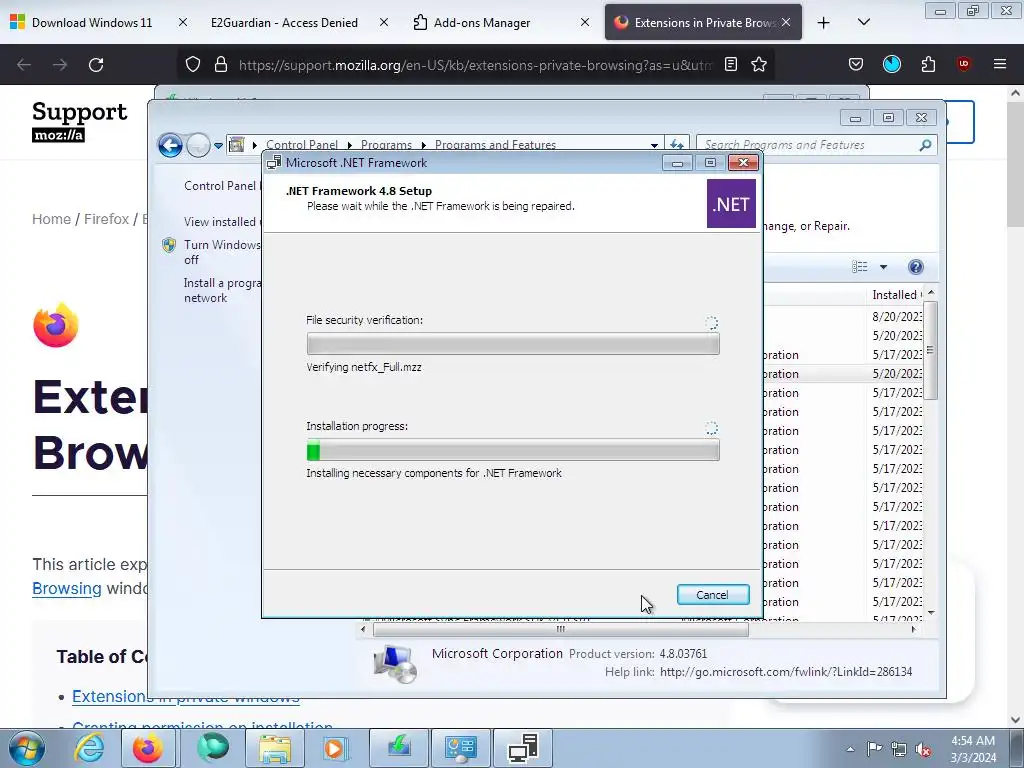
Task: Click the blue circular account toolbar icon
Action: pos(892,64)
